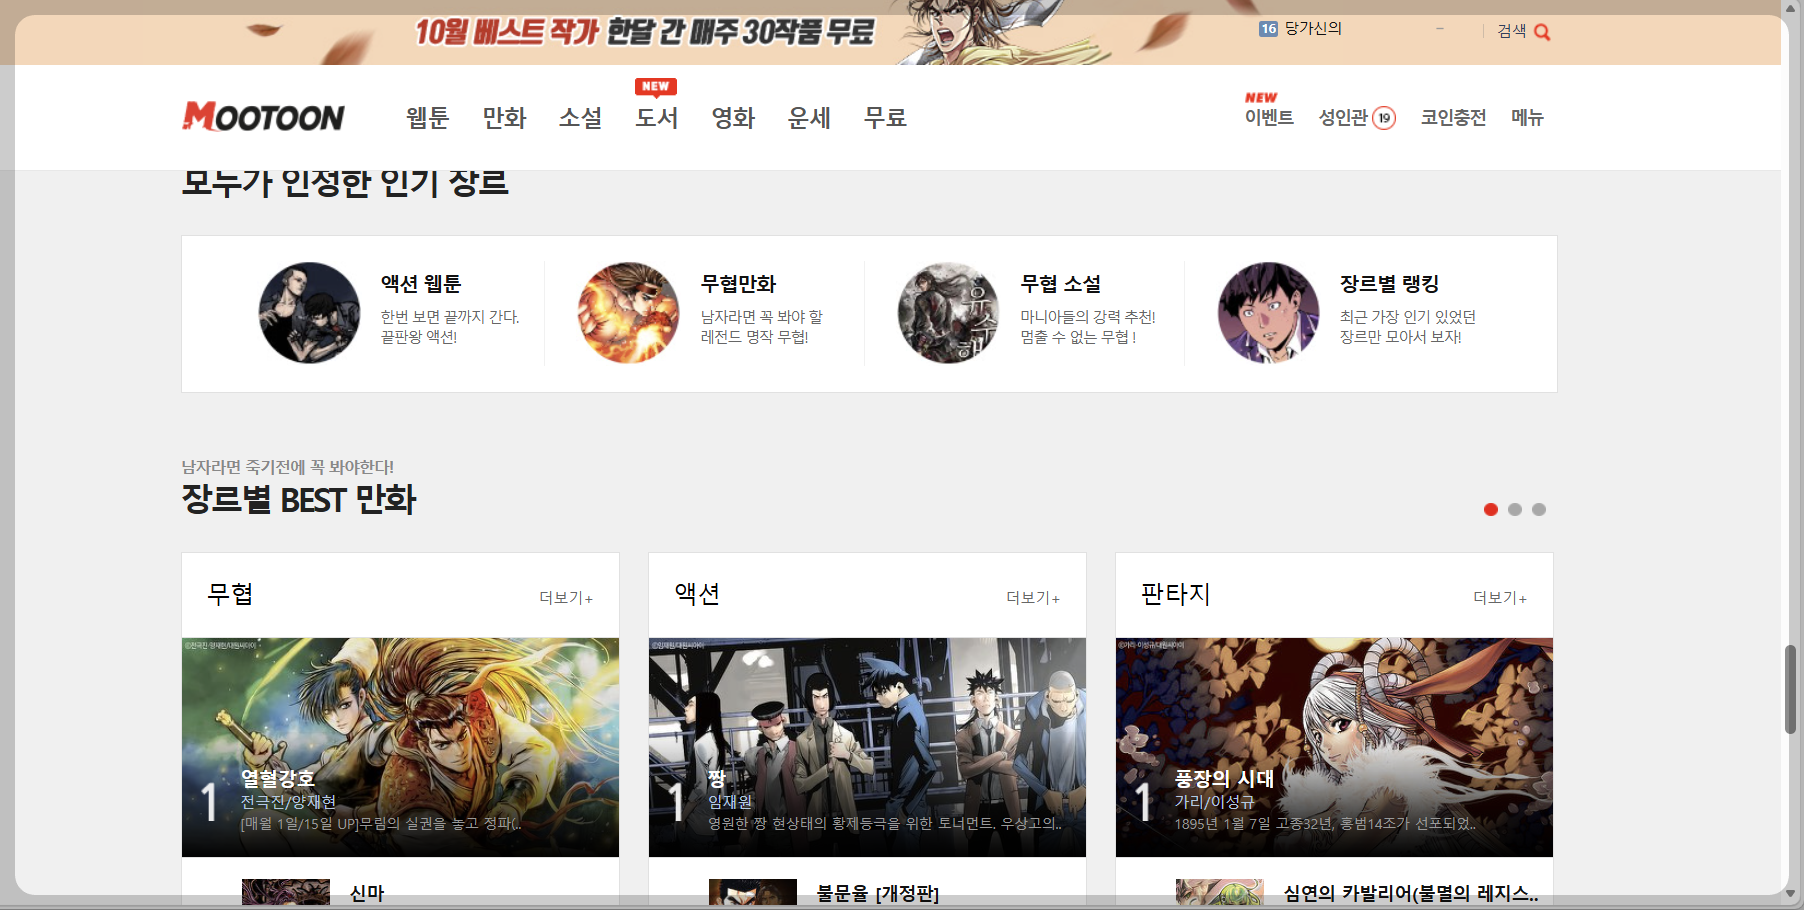This screenshot has height=910, width=1804.
Task: Open the 도서 menu
Action: coord(657,118)
